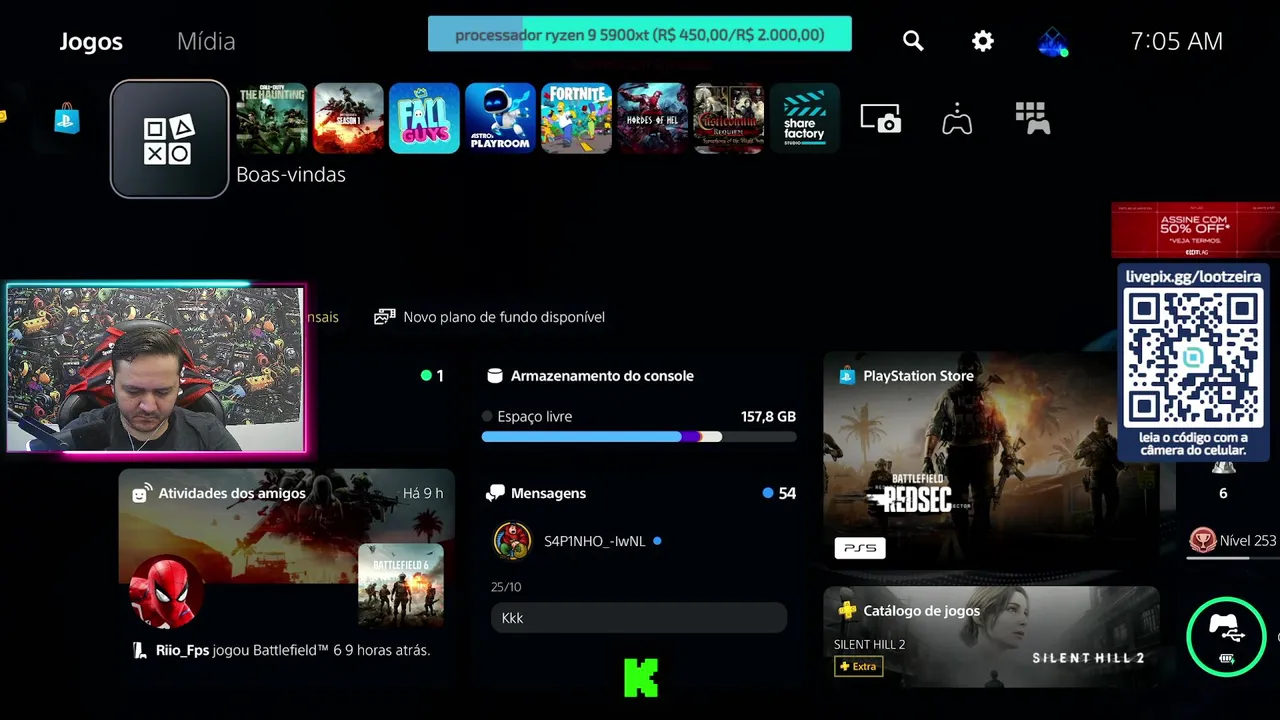Select the Boas-vindas home tile

coord(170,139)
